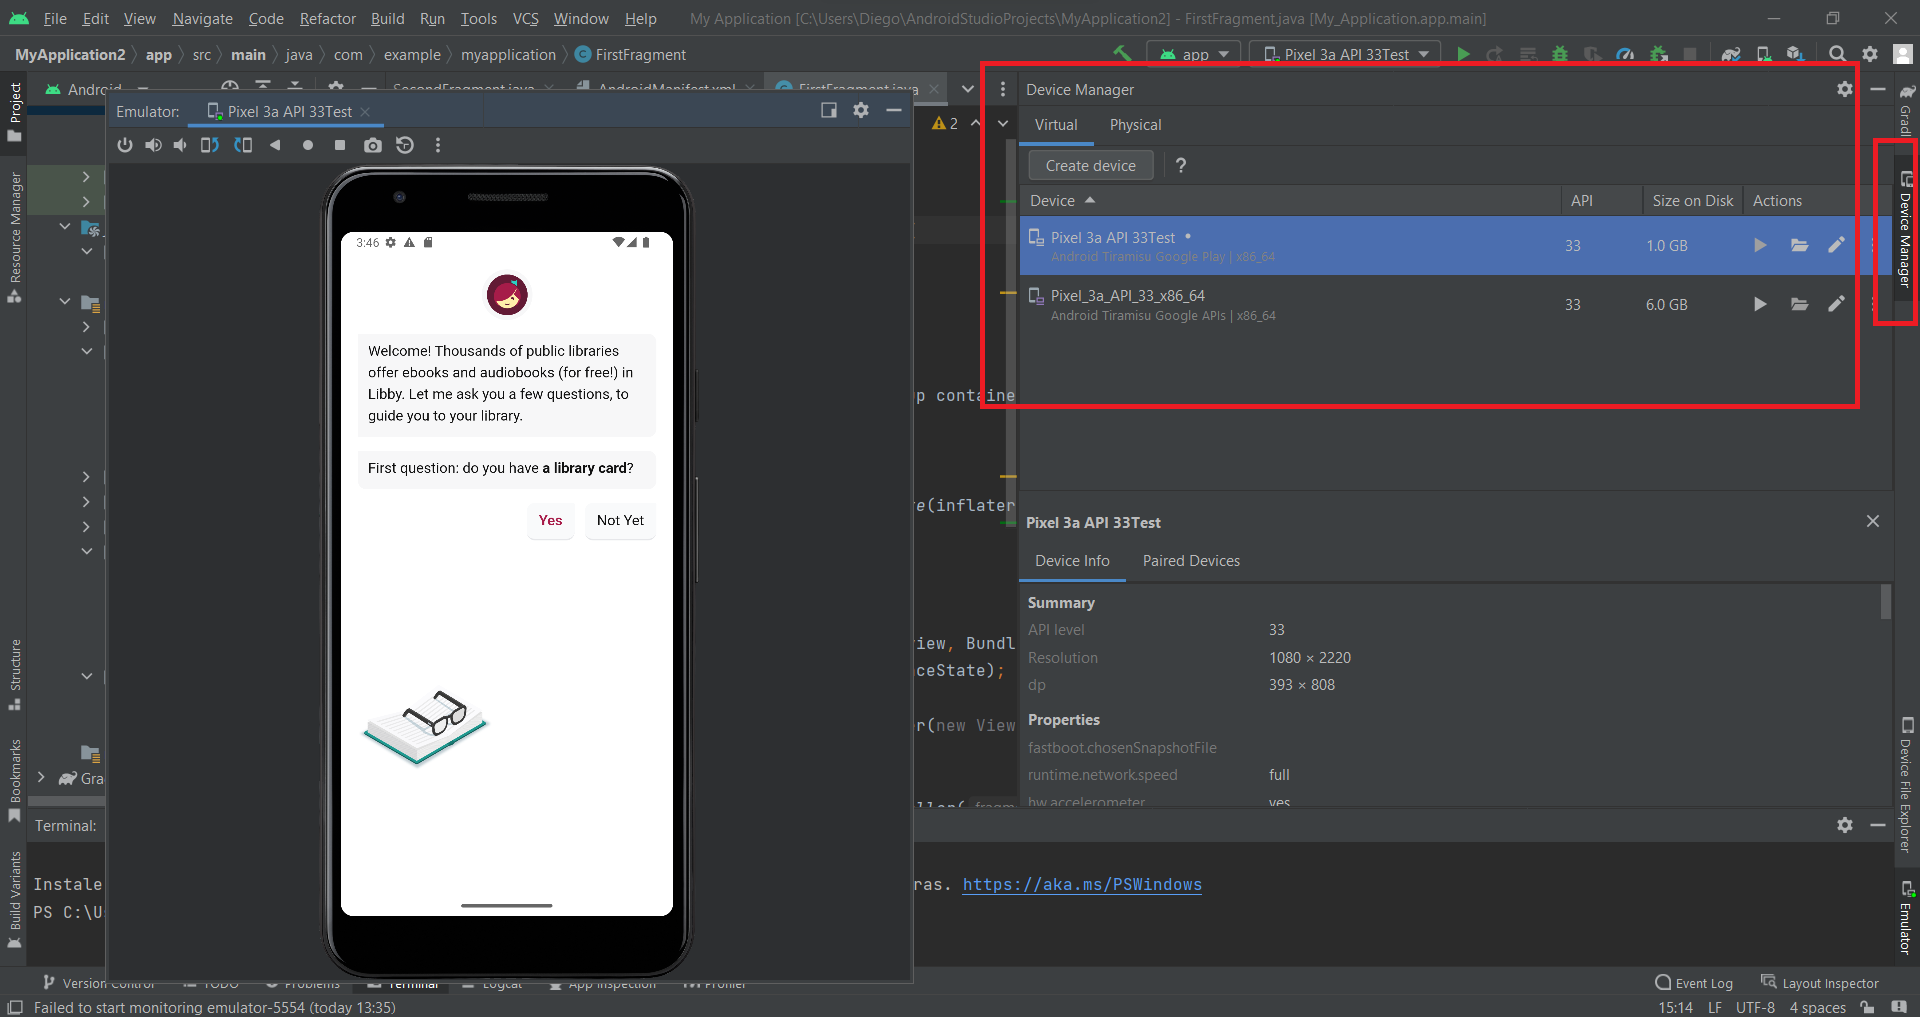Viewport: 1920px width, 1017px height.
Task: Rotate emulator right icon
Action: pos(243,145)
